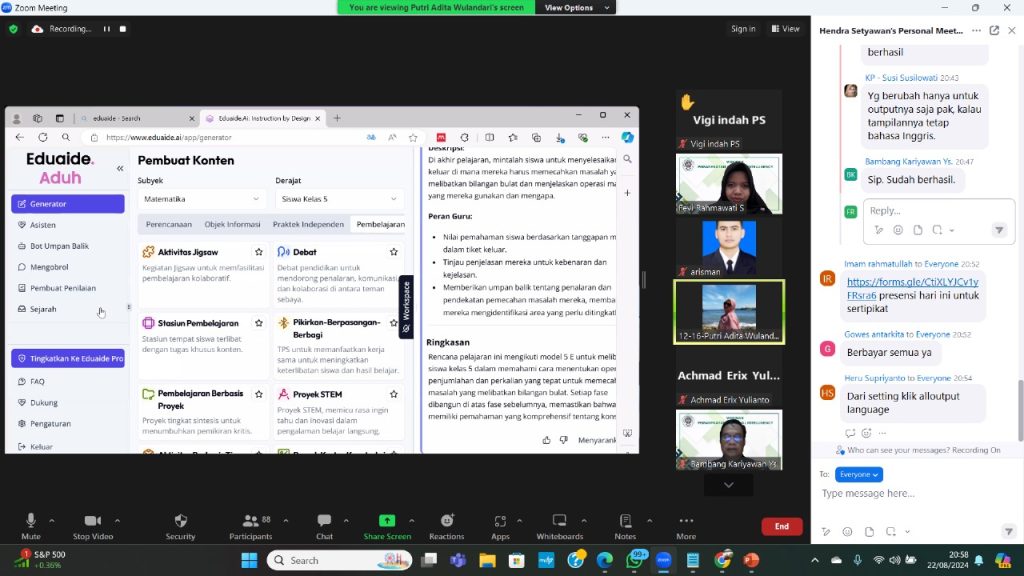The height and width of the screenshot is (576, 1024).
Task: Open the Reactions panel
Action: click(447, 521)
